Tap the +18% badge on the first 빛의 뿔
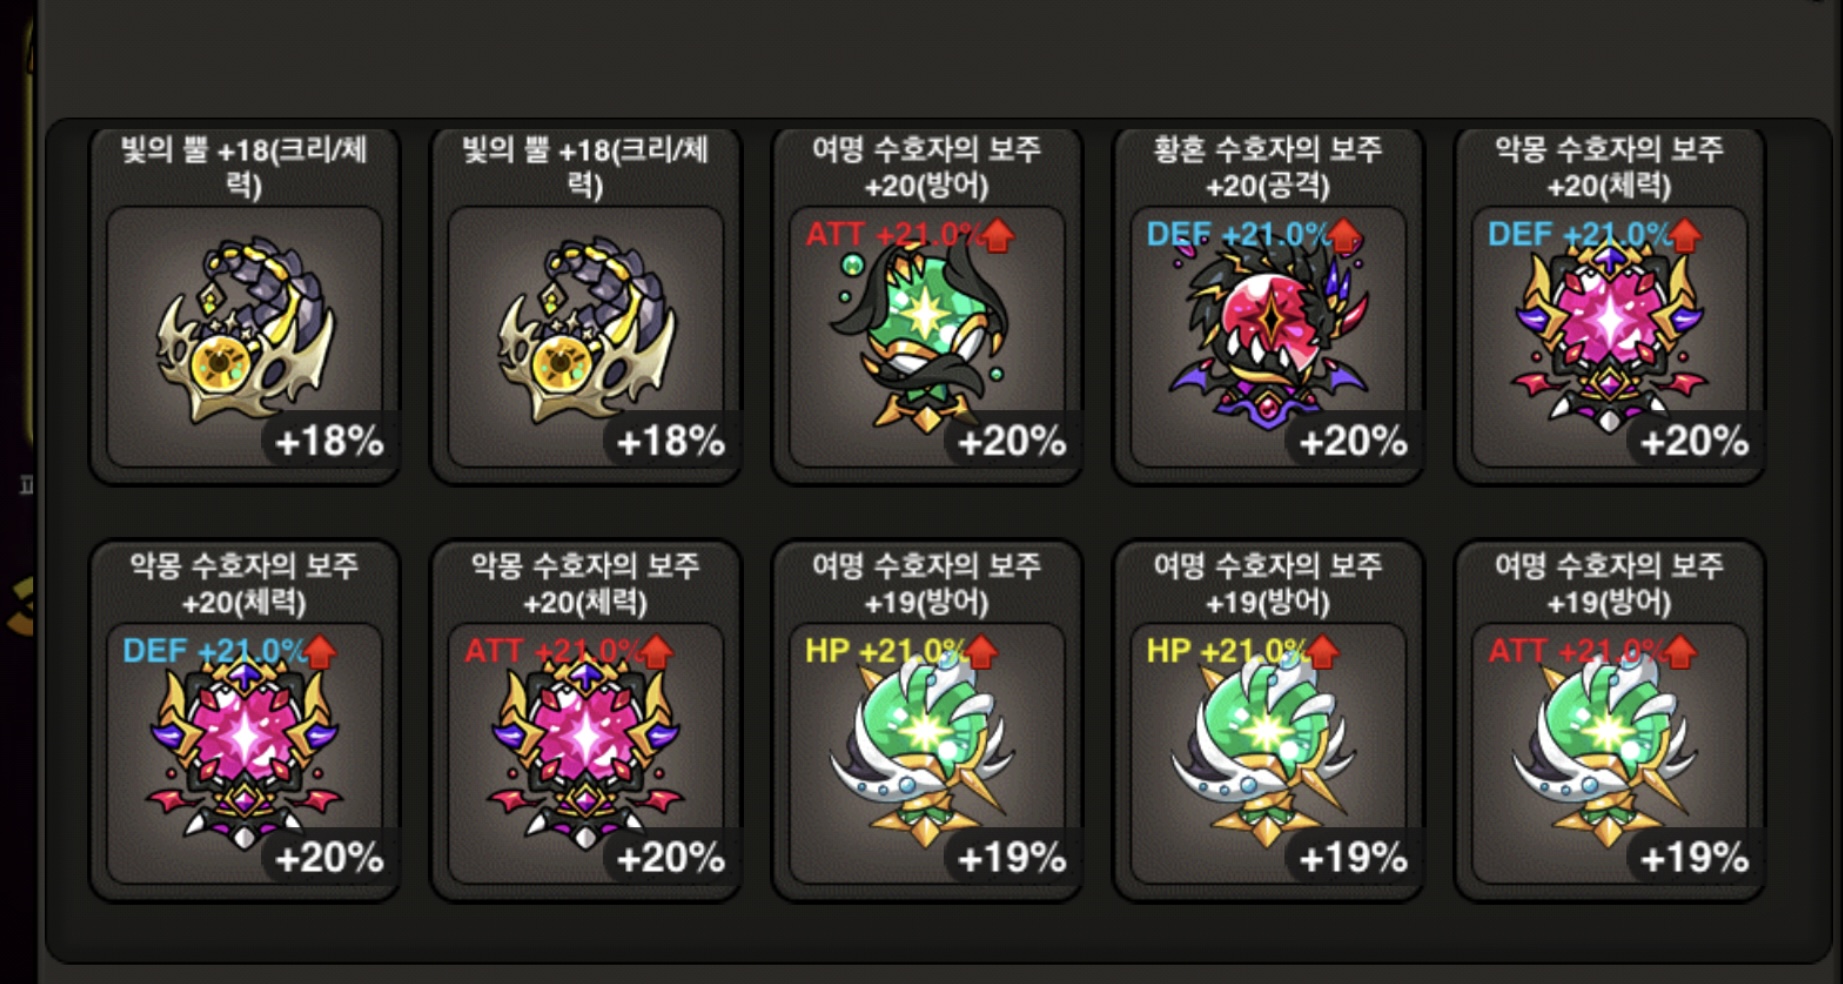 click(x=328, y=440)
